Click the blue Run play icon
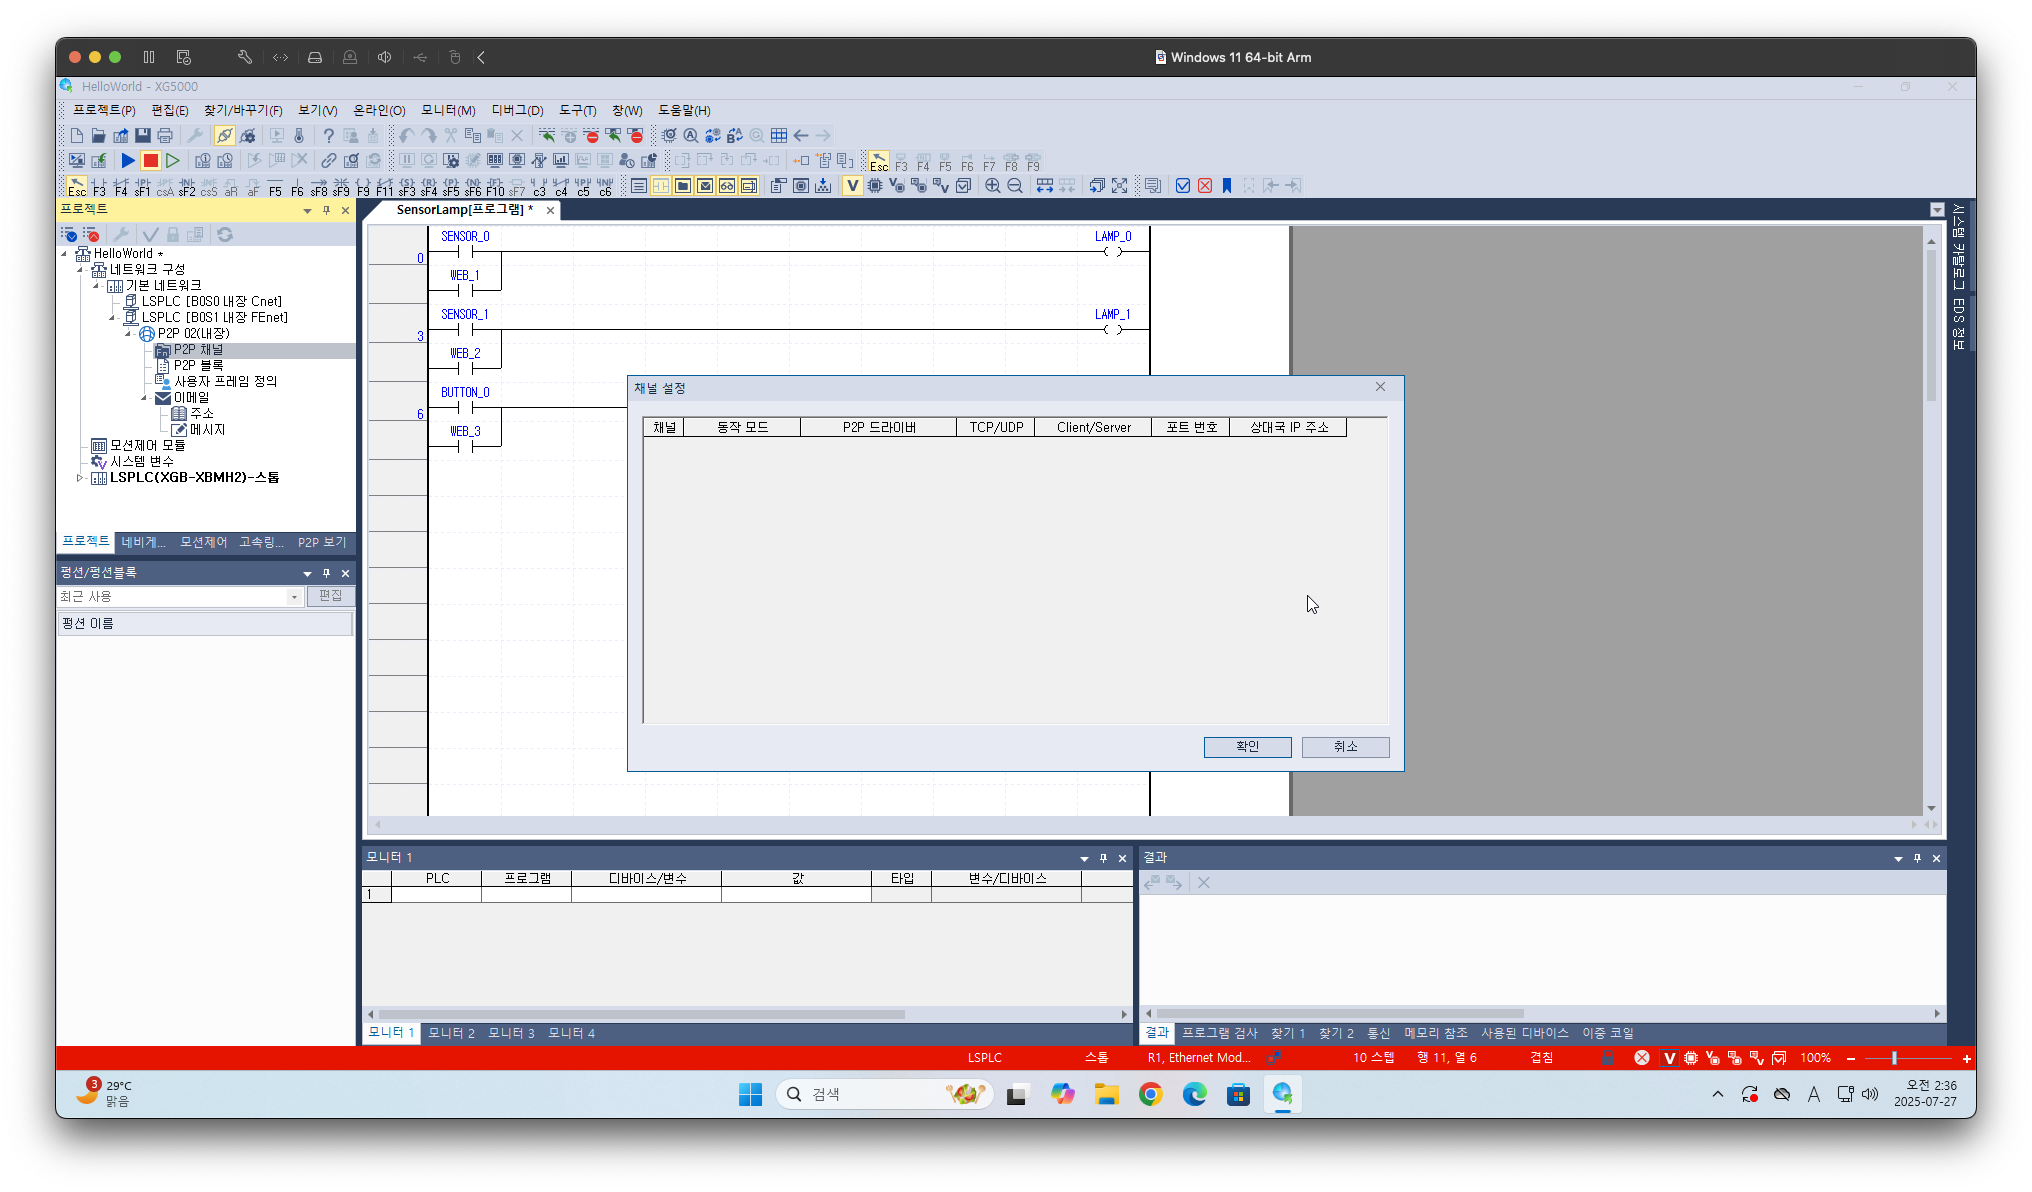This screenshot has height=1192, width=2032. click(128, 160)
